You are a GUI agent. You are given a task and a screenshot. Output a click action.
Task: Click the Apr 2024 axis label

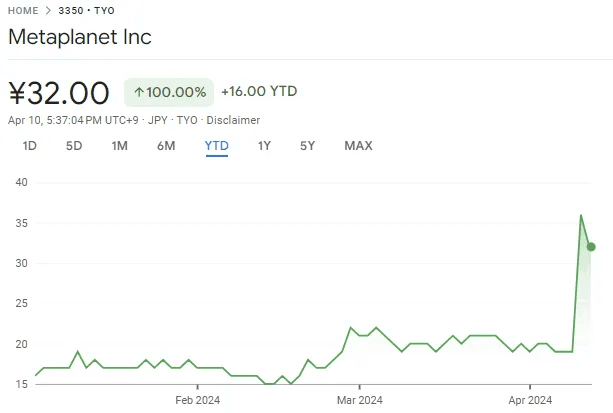(528, 401)
